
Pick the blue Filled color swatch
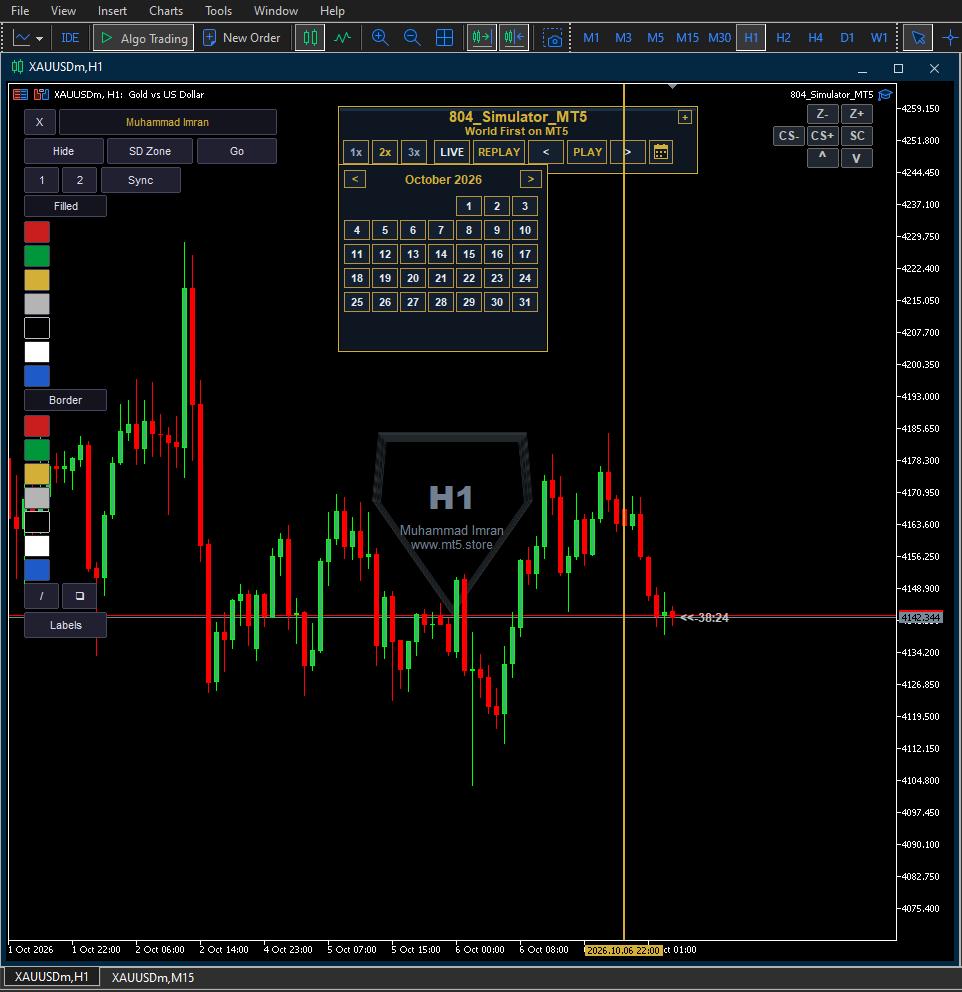pyautogui.click(x=37, y=376)
